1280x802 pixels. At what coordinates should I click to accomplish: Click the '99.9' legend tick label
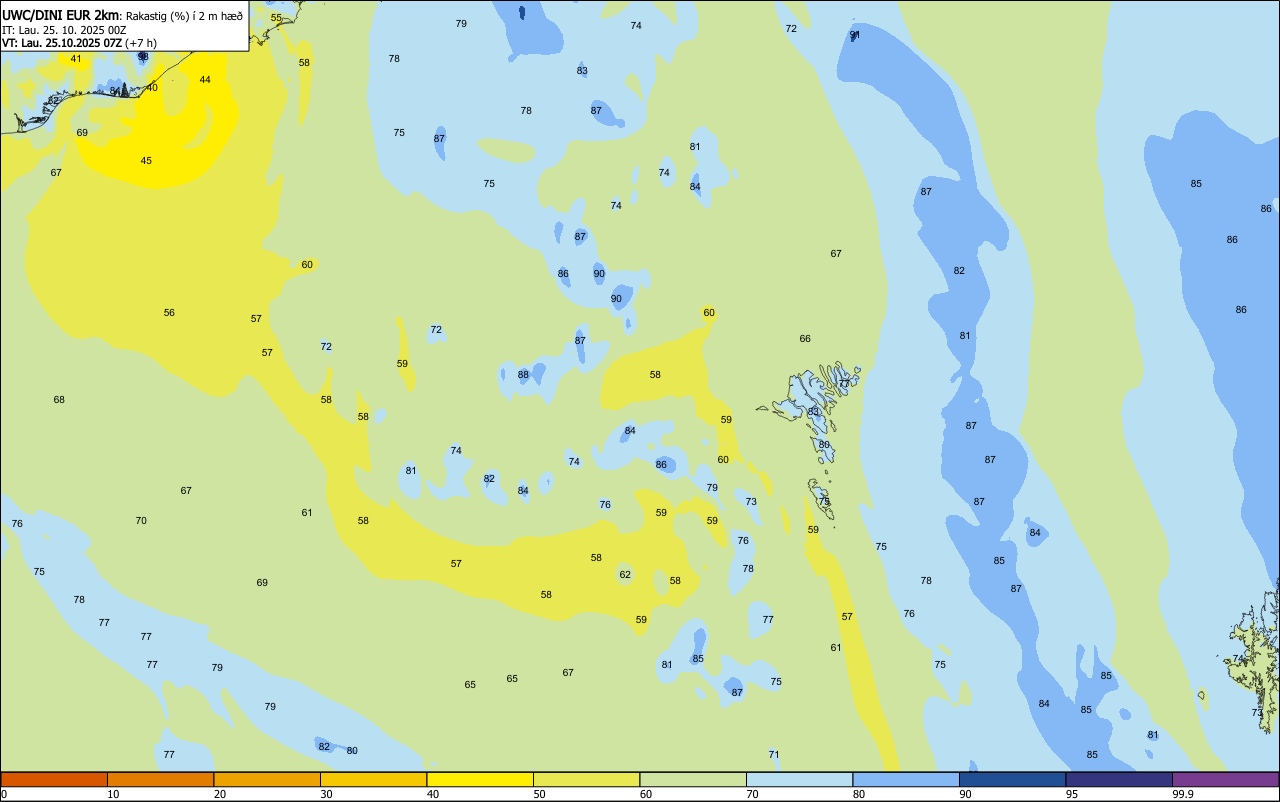point(1183,794)
